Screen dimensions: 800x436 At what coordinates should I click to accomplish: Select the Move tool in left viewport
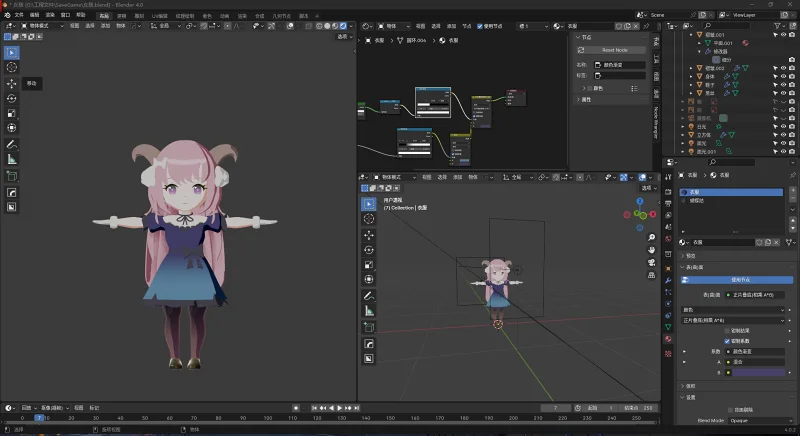(x=12, y=83)
